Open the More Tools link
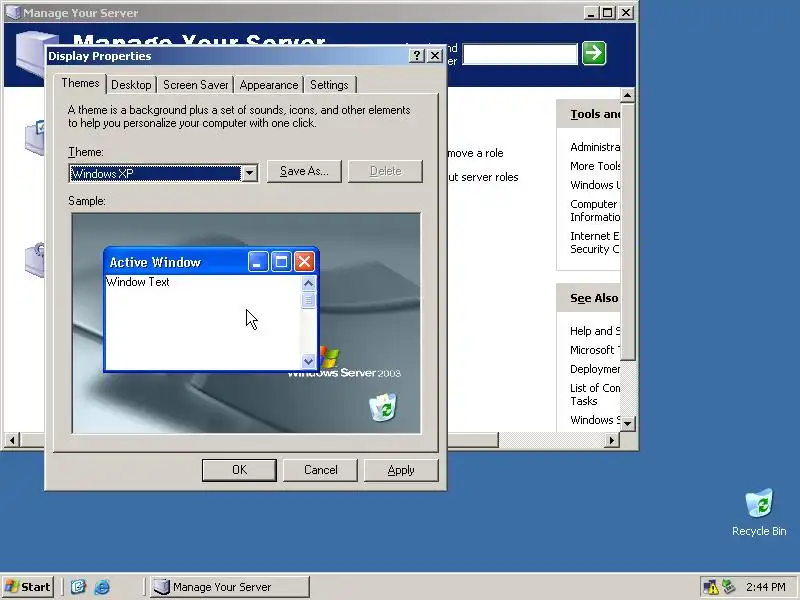 pos(595,166)
